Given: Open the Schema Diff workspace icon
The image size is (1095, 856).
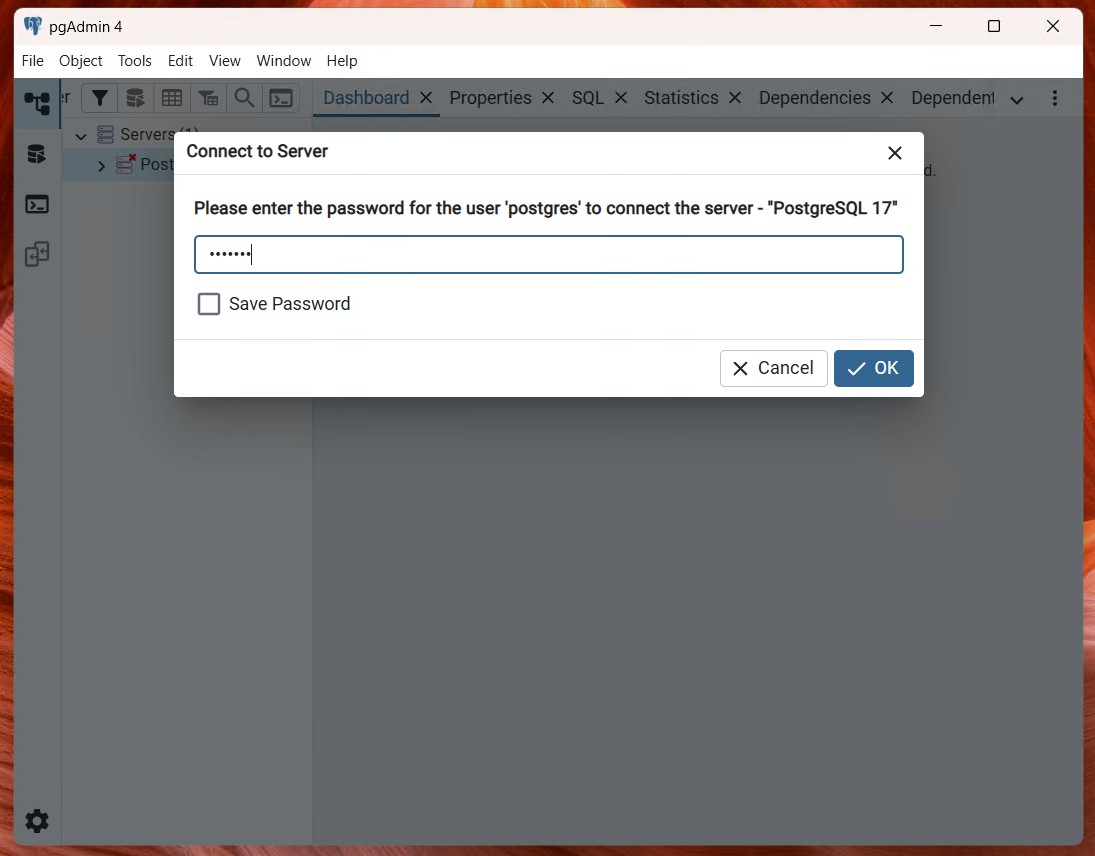Looking at the screenshot, I should (37, 254).
